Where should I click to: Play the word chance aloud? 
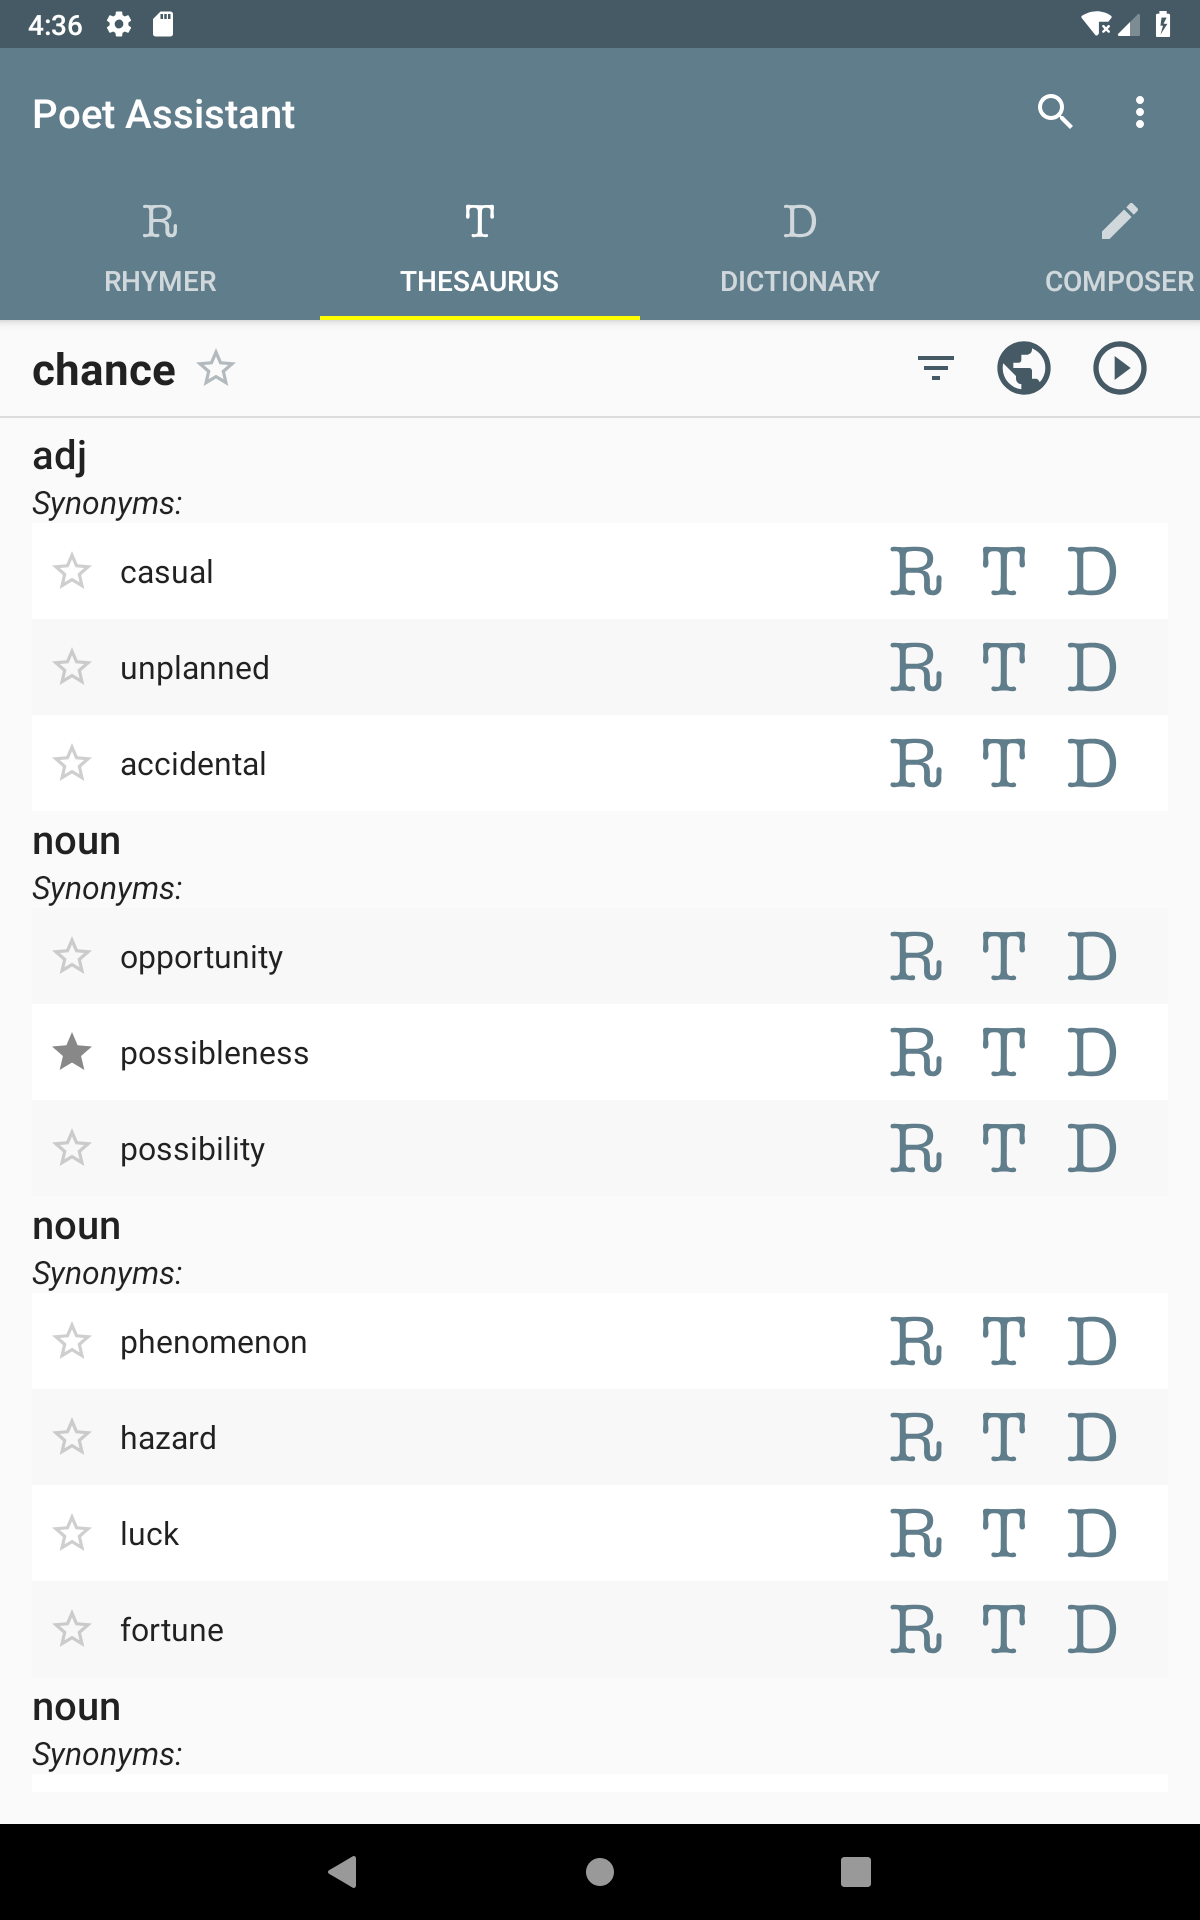point(1119,368)
